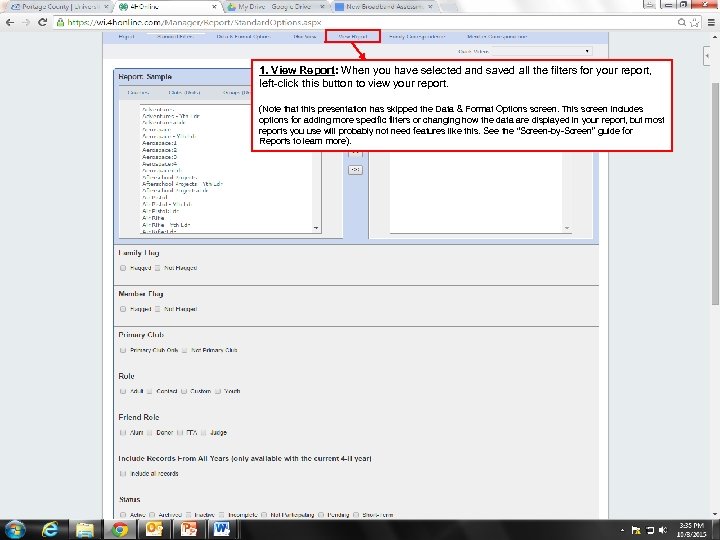The image size is (720, 540).
Task: Bookmark this page with the star icon
Action: 694,22
